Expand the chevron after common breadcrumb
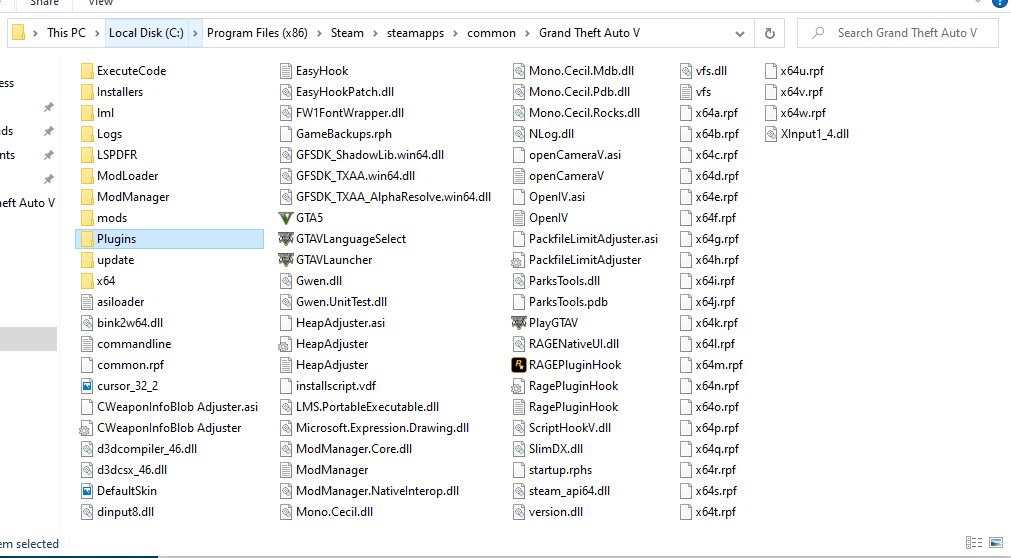 pos(527,33)
